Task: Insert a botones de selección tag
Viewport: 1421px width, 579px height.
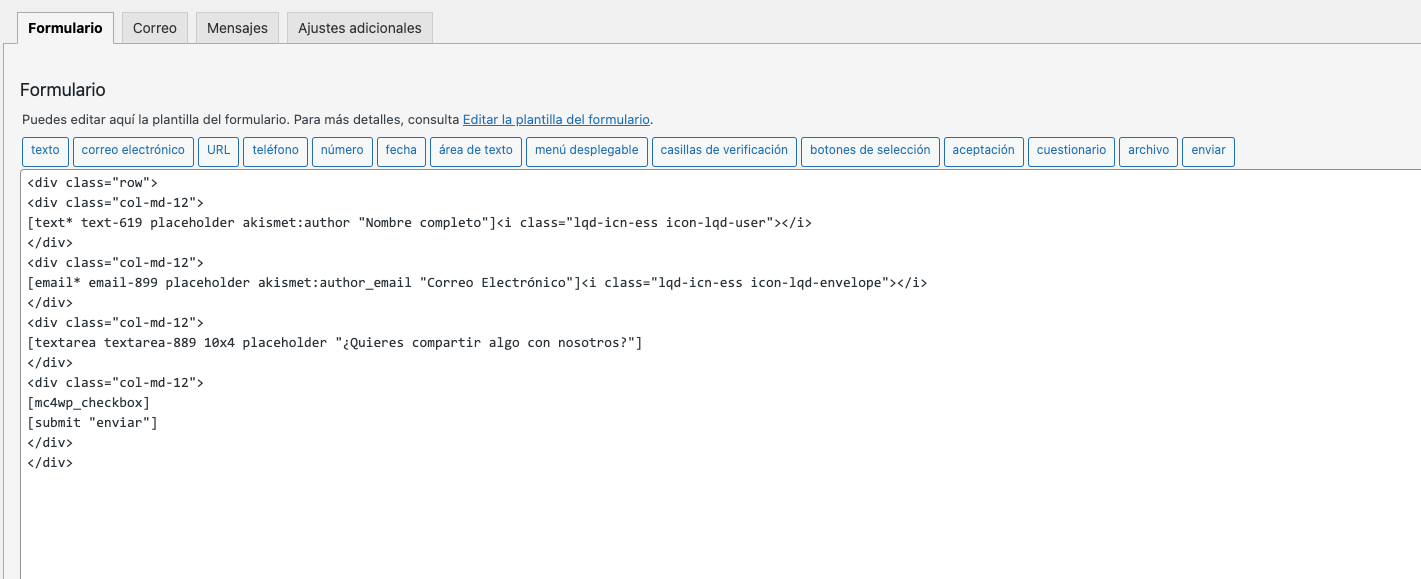Action: click(x=870, y=151)
